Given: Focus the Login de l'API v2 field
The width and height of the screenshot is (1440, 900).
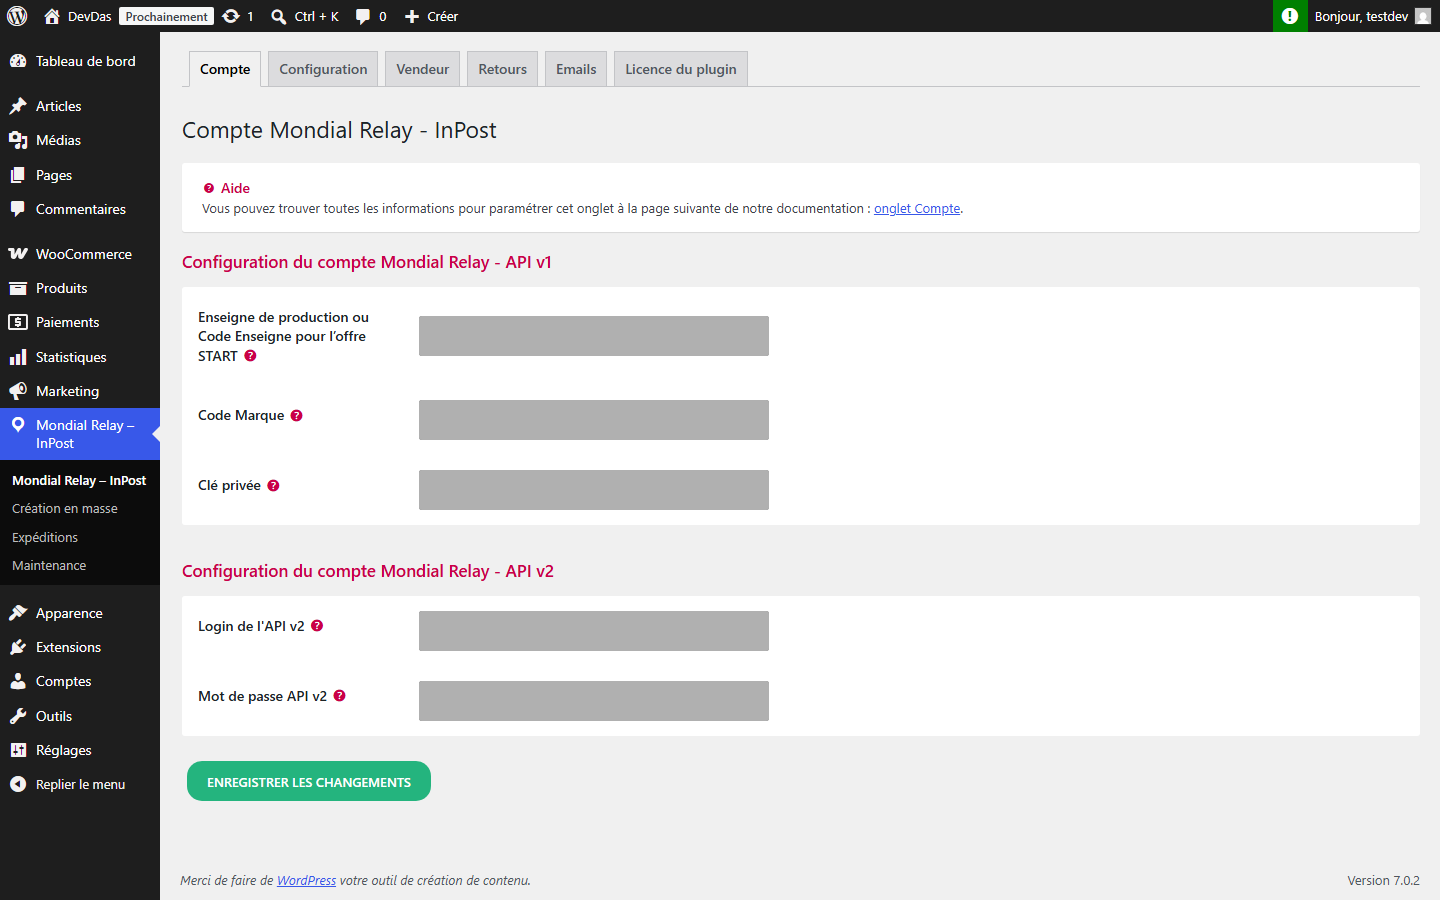Looking at the screenshot, I should pyautogui.click(x=594, y=631).
